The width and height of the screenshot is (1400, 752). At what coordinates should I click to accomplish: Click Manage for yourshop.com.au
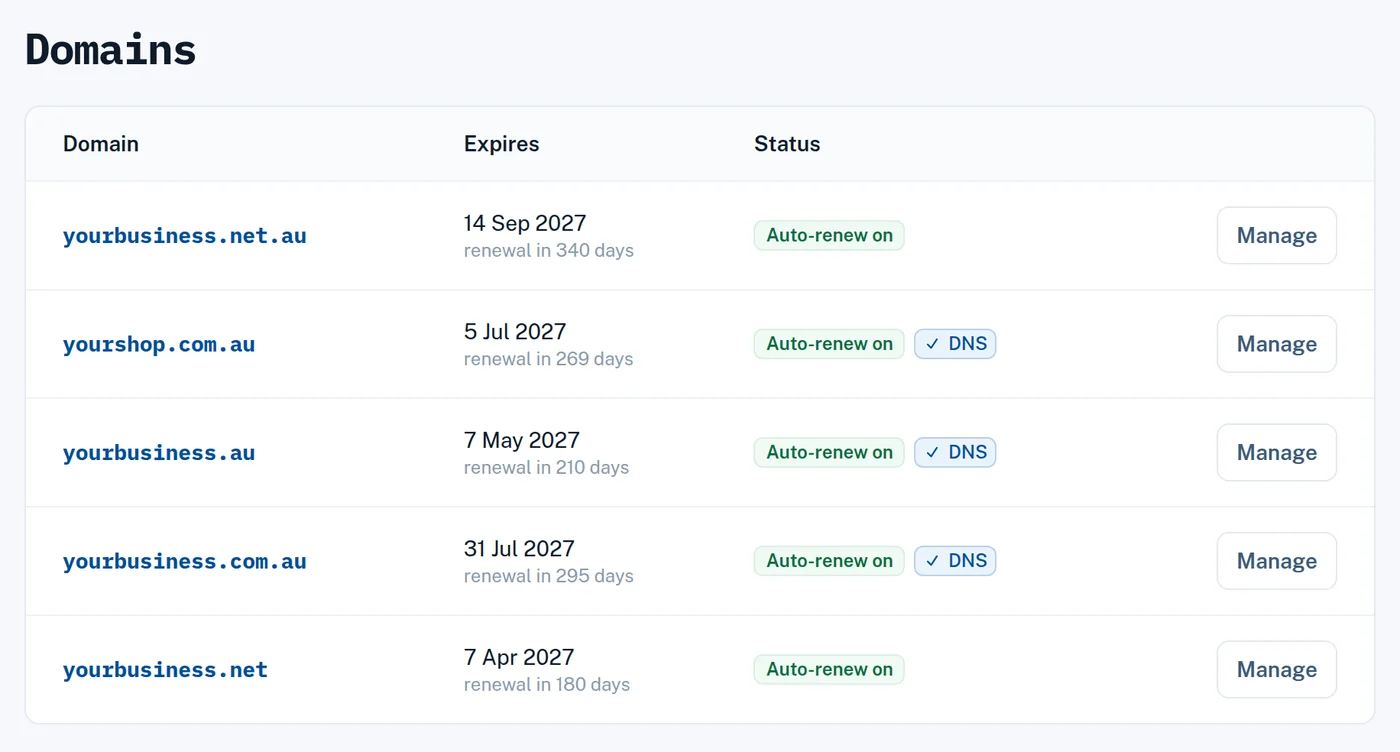click(x=1276, y=344)
